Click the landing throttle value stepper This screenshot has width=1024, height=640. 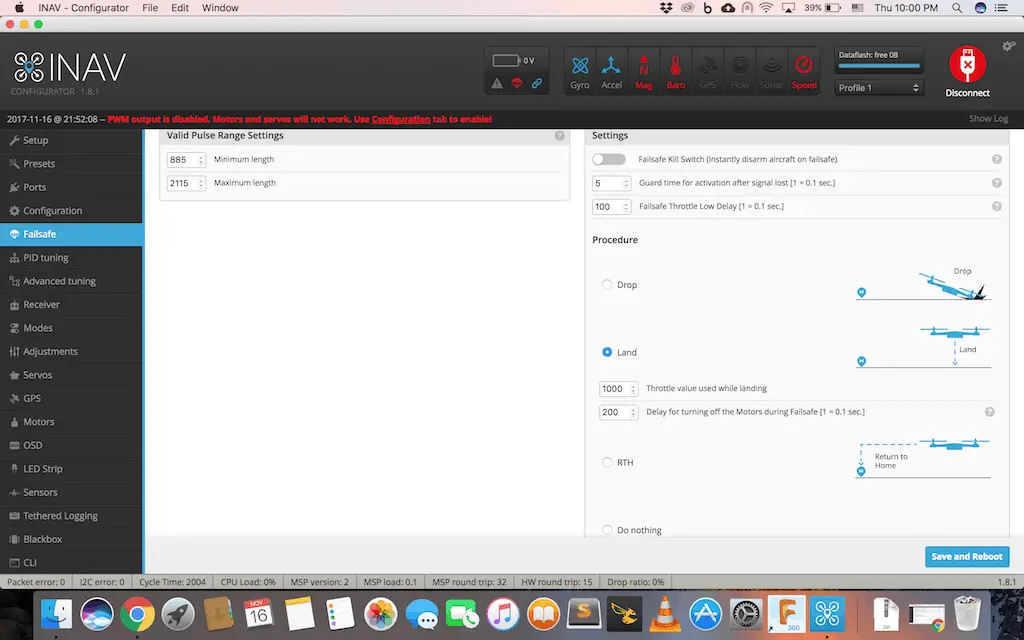pos(633,389)
